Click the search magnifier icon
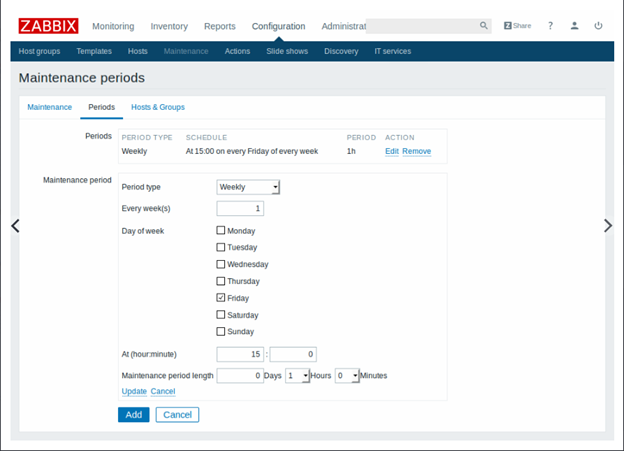 coord(484,25)
